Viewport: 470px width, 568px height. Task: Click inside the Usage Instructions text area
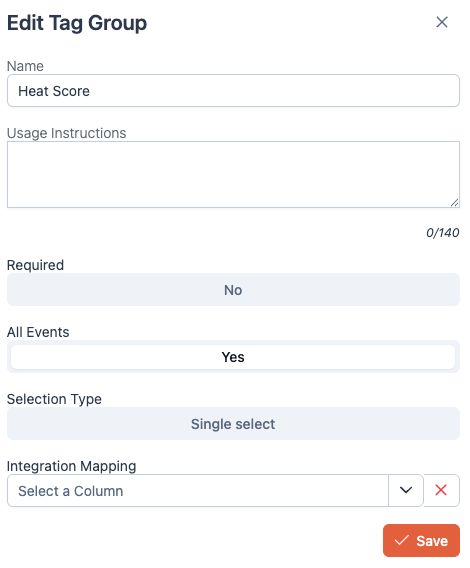click(x=233, y=175)
